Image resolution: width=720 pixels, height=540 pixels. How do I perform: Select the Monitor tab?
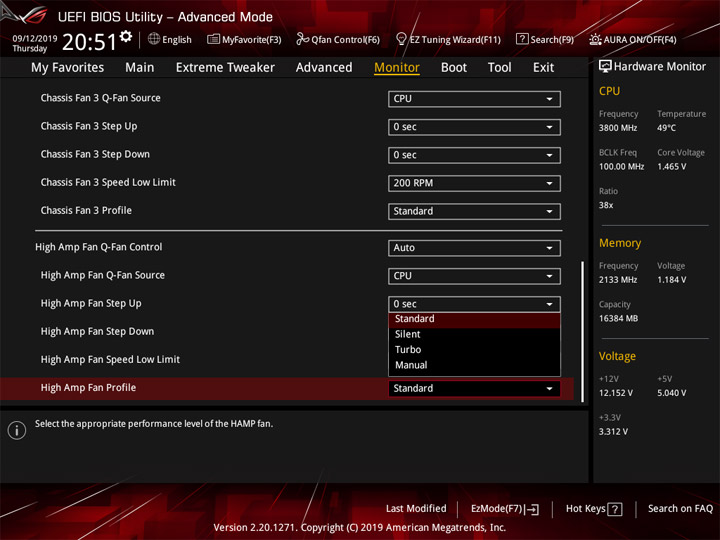click(397, 68)
